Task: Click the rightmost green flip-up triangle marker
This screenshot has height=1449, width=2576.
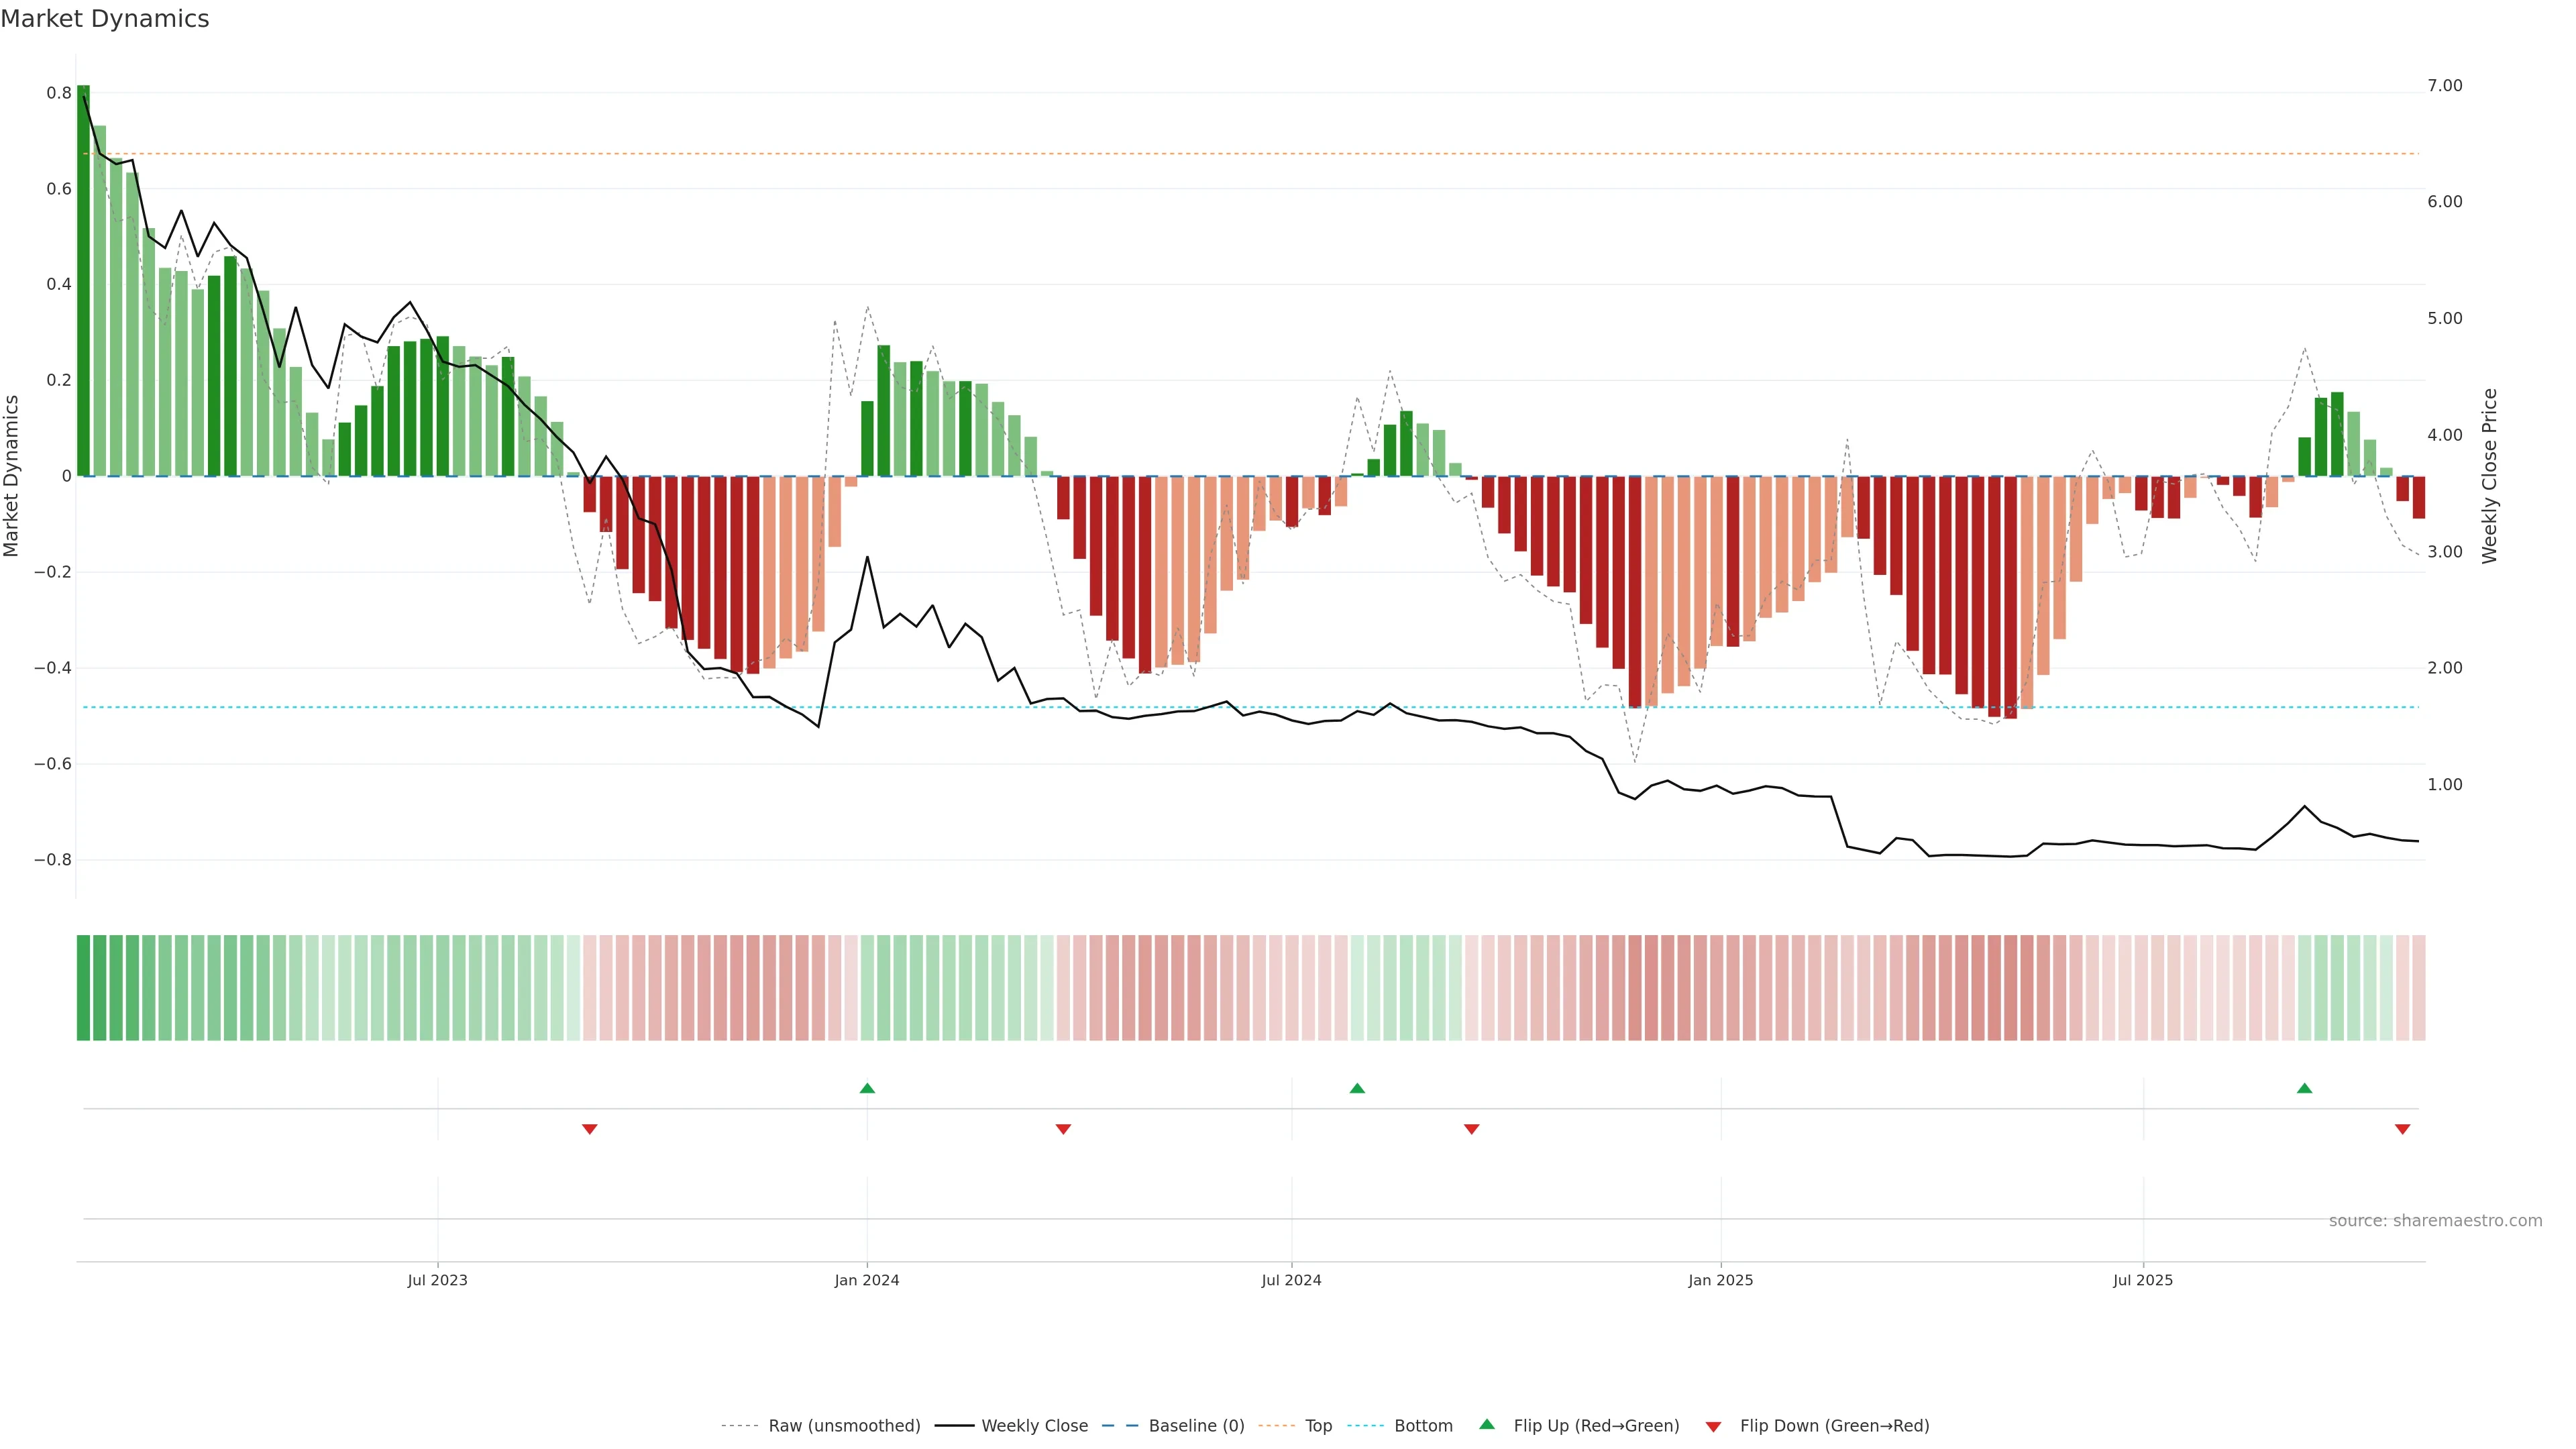Action: (2304, 1088)
